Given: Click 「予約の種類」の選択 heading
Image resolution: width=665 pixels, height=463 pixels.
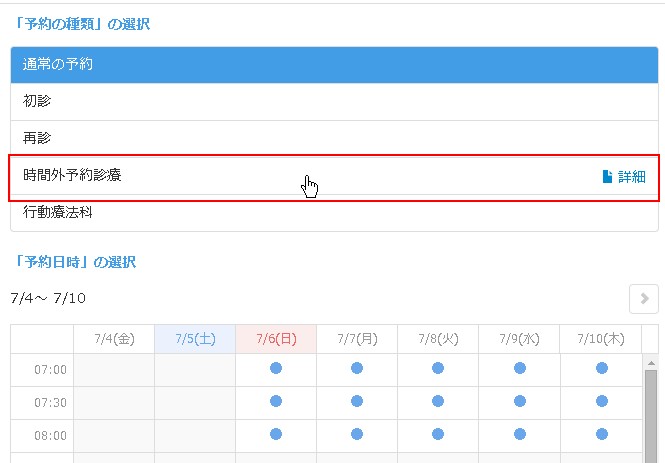Looking at the screenshot, I should (x=81, y=24).
